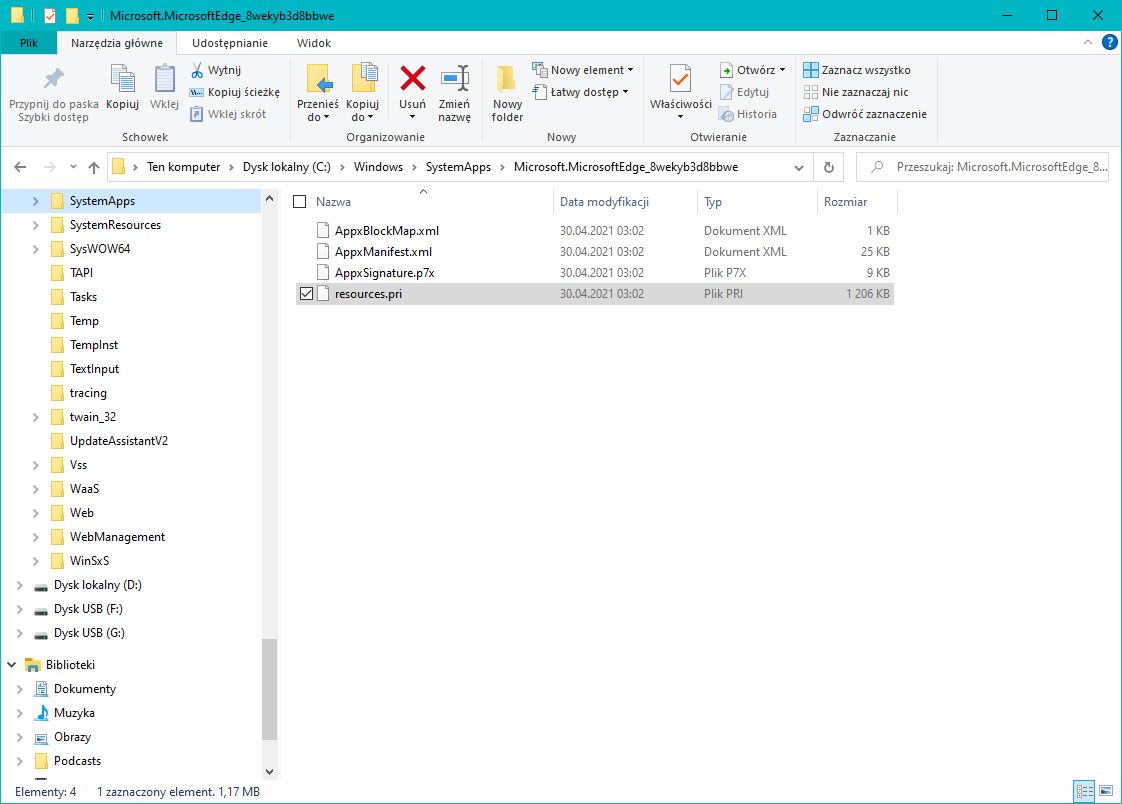Pin to Quick access (Przypnij do paska)
The height and width of the screenshot is (804, 1122).
tap(54, 94)
